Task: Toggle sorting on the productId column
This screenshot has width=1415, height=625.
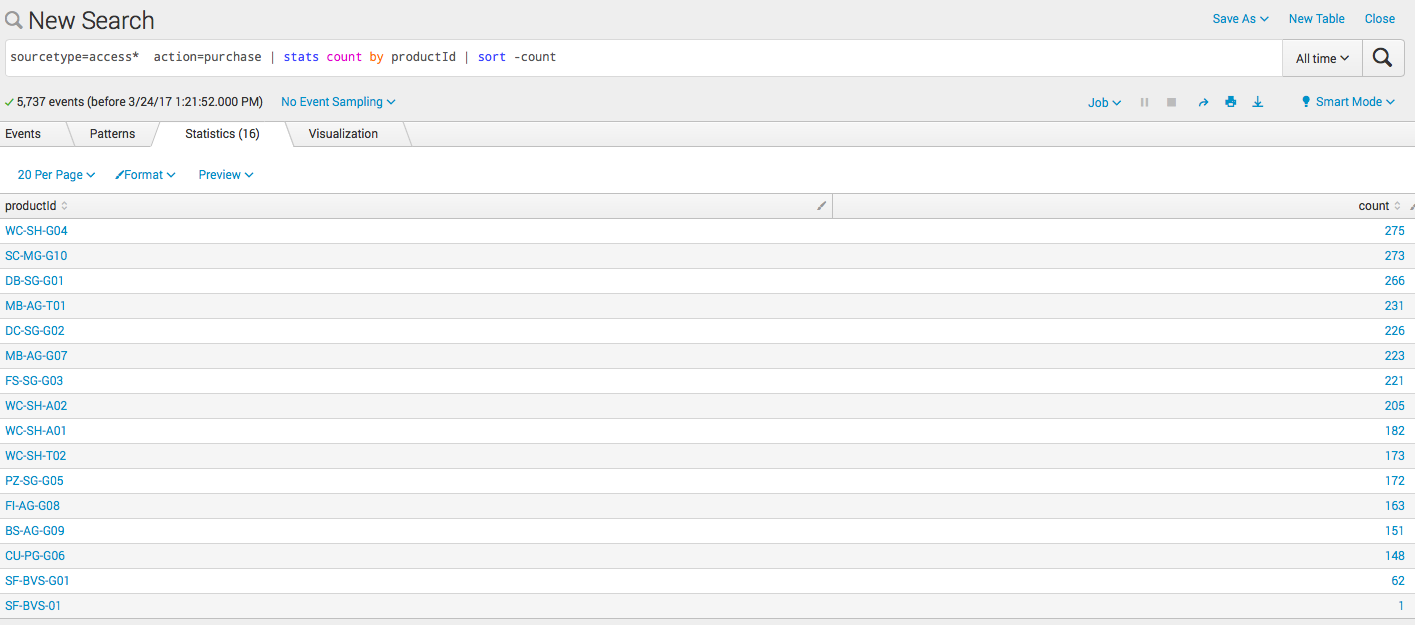Action: (x=63, y=205)
